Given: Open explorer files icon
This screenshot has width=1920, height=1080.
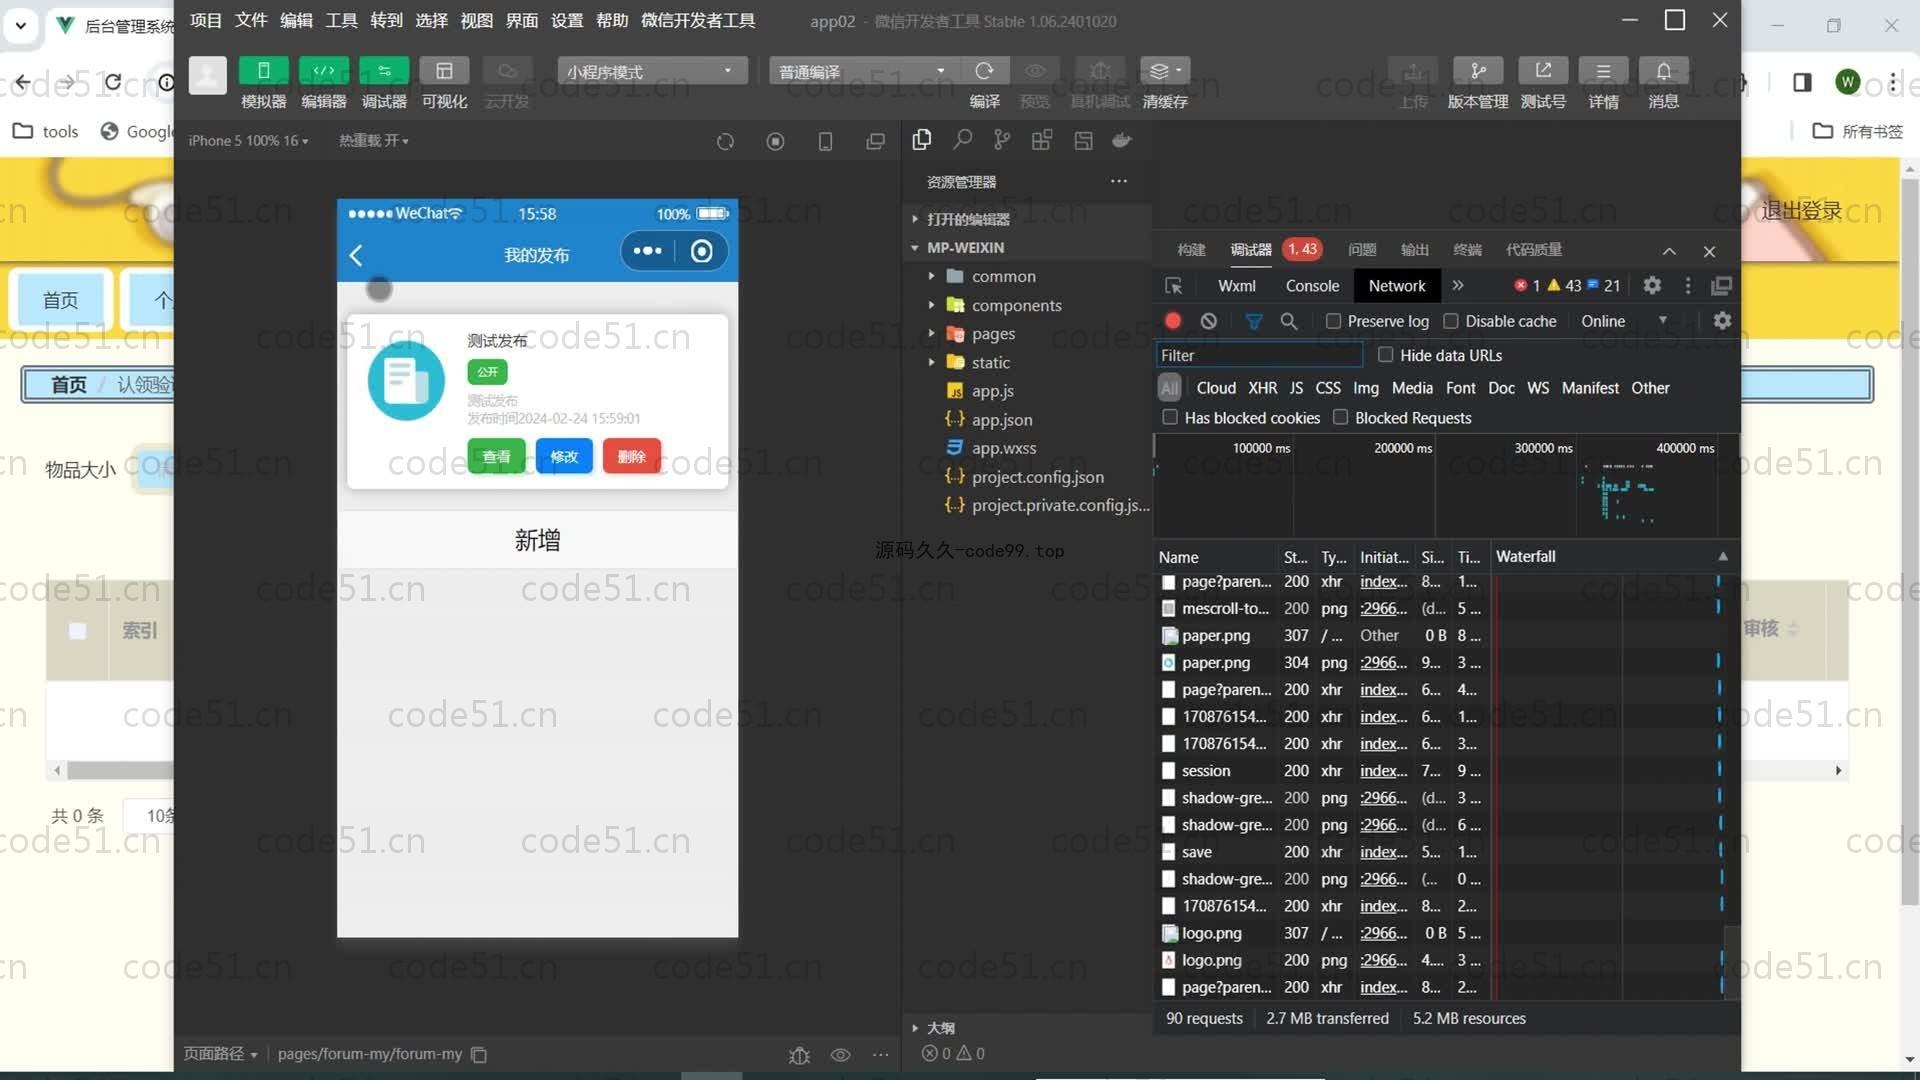Looking at the screenshot, I should (922, 141).
